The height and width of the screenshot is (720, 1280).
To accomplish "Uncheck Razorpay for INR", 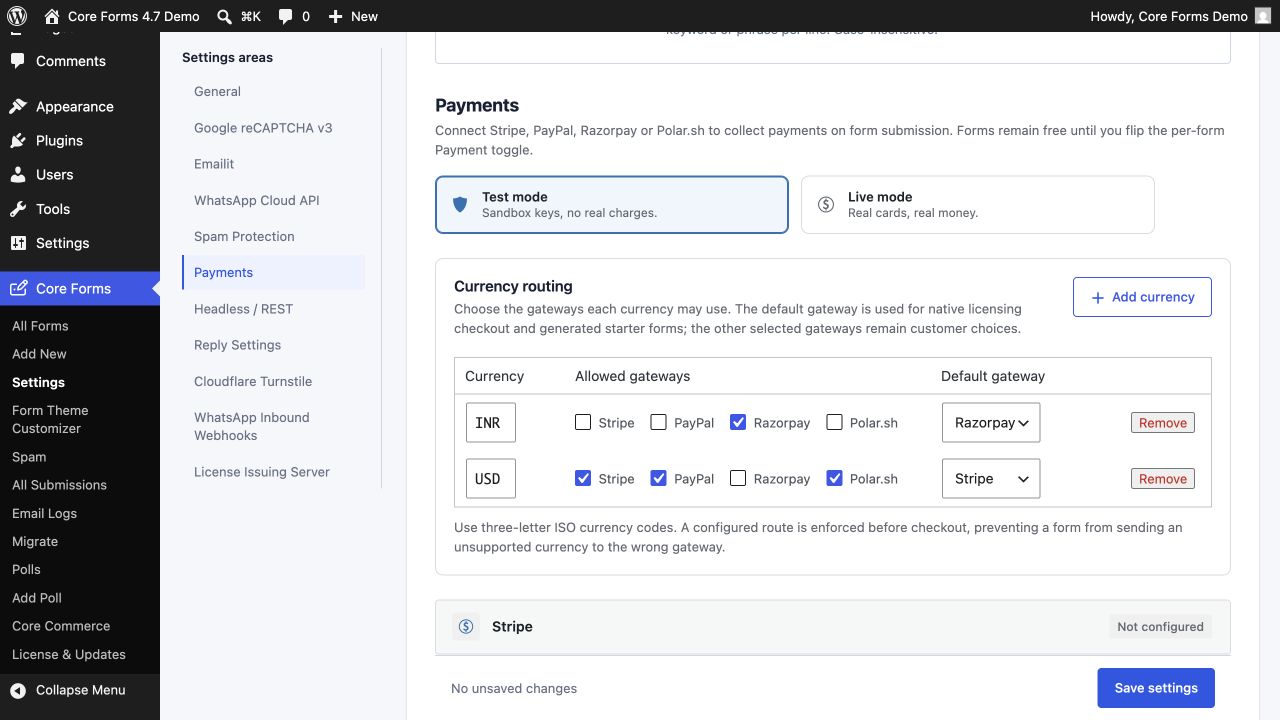I will point(738,422).
